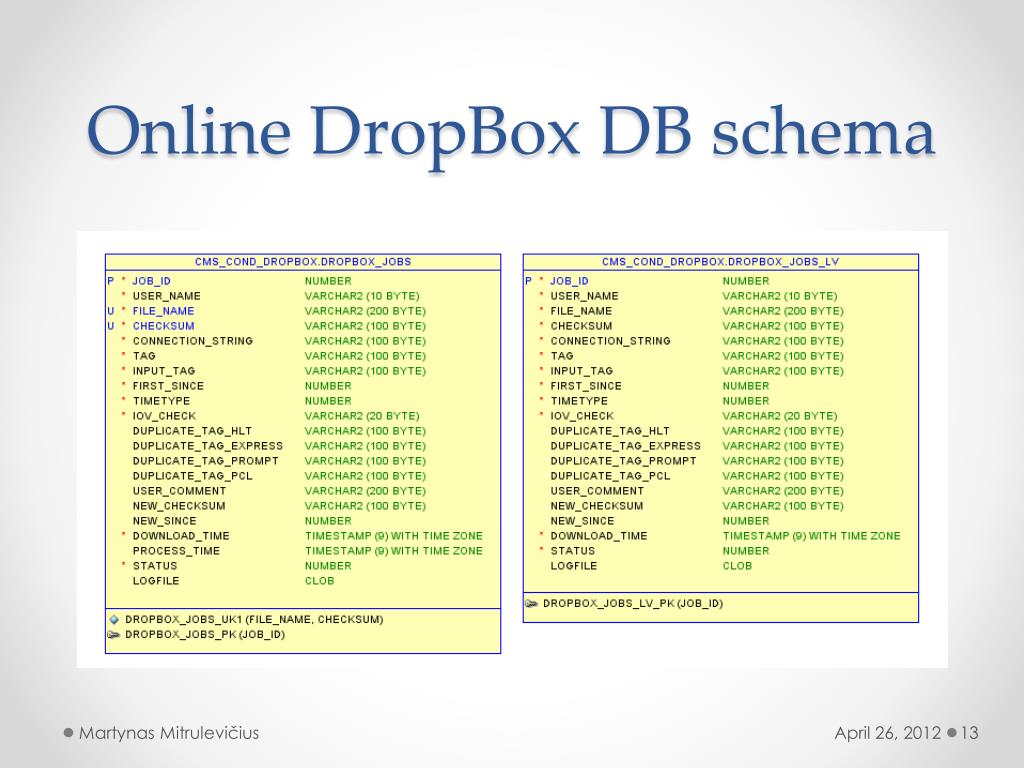The image size is (1024, 768).
Task: Click the PROCESS_TIME TIMESTAMP data type
Action: click(394, 551)
